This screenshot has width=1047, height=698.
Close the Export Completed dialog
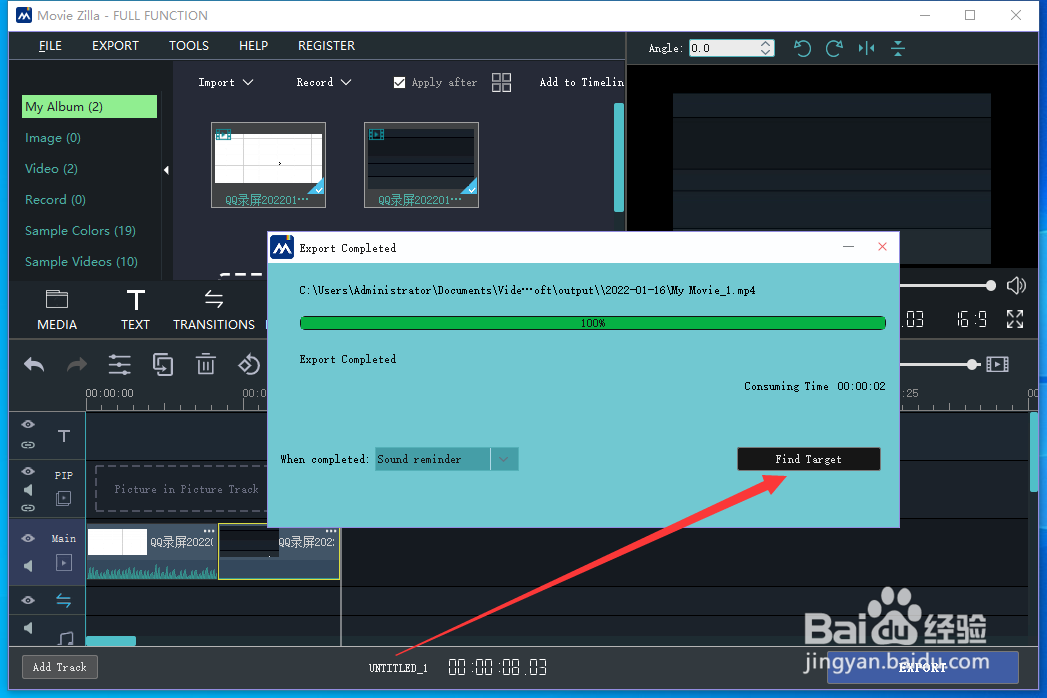[x=882, y=247]
